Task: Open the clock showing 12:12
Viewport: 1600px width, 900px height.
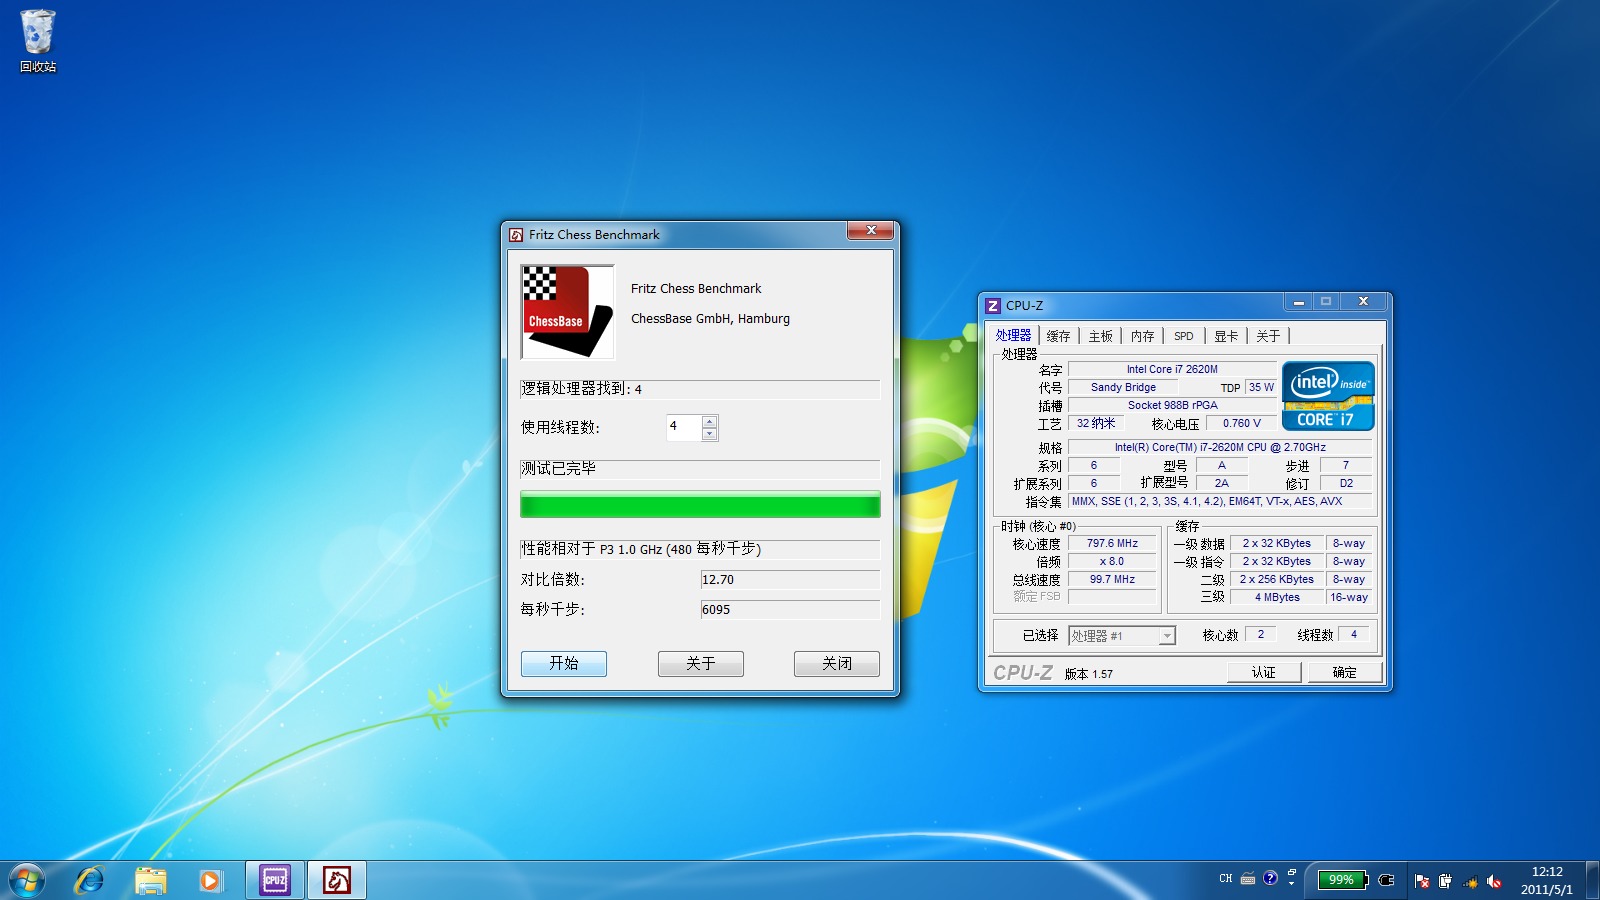Action: click(1547, 880)
